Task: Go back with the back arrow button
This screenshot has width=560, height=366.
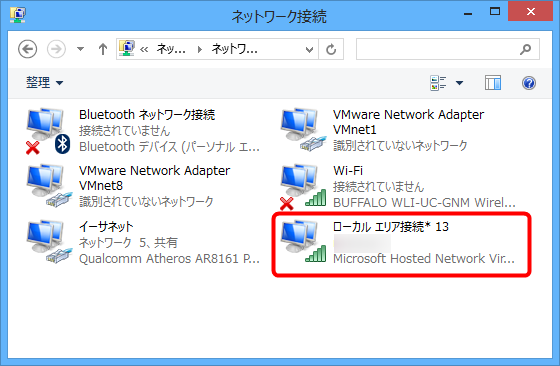Action: [28, 49]
